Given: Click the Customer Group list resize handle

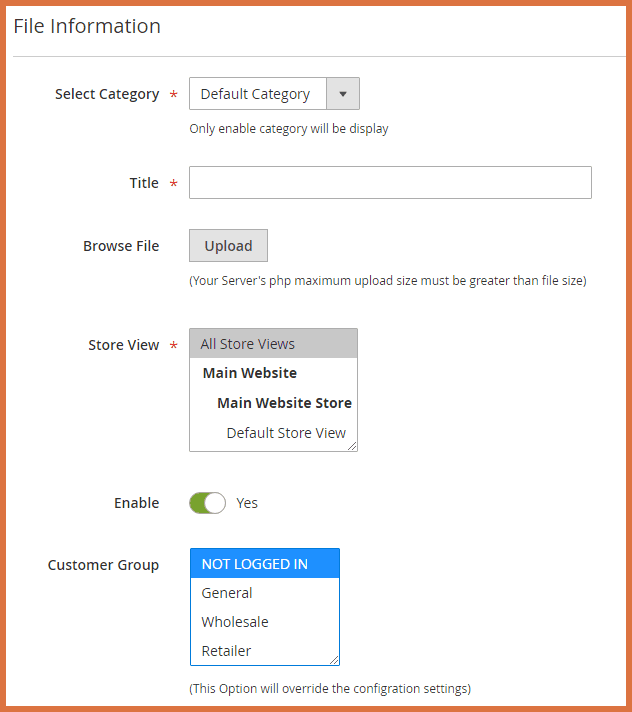Looking at the screenshot, I should coord(335,660).
